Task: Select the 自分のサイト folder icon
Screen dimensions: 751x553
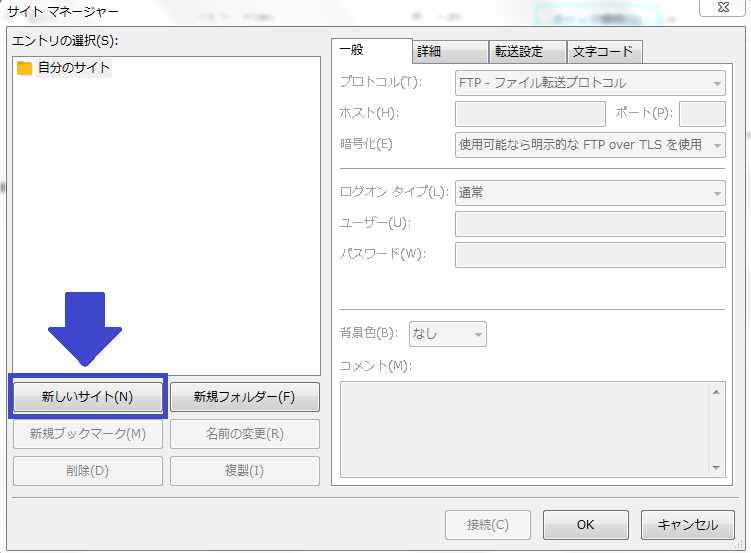Action: [25, 68]
